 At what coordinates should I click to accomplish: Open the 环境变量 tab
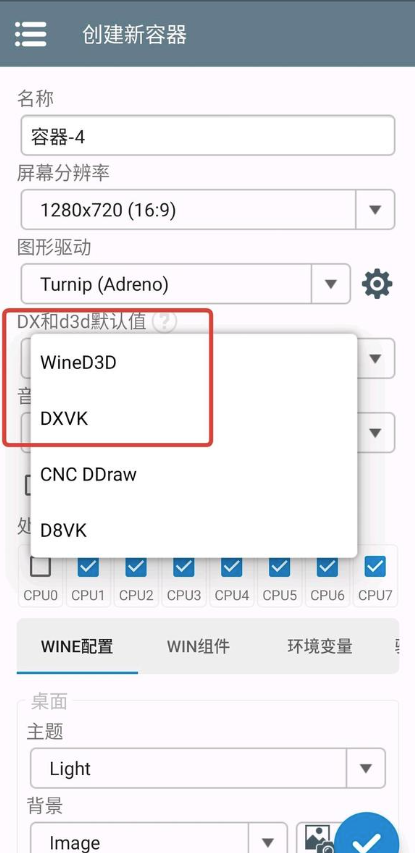point(320,646)
